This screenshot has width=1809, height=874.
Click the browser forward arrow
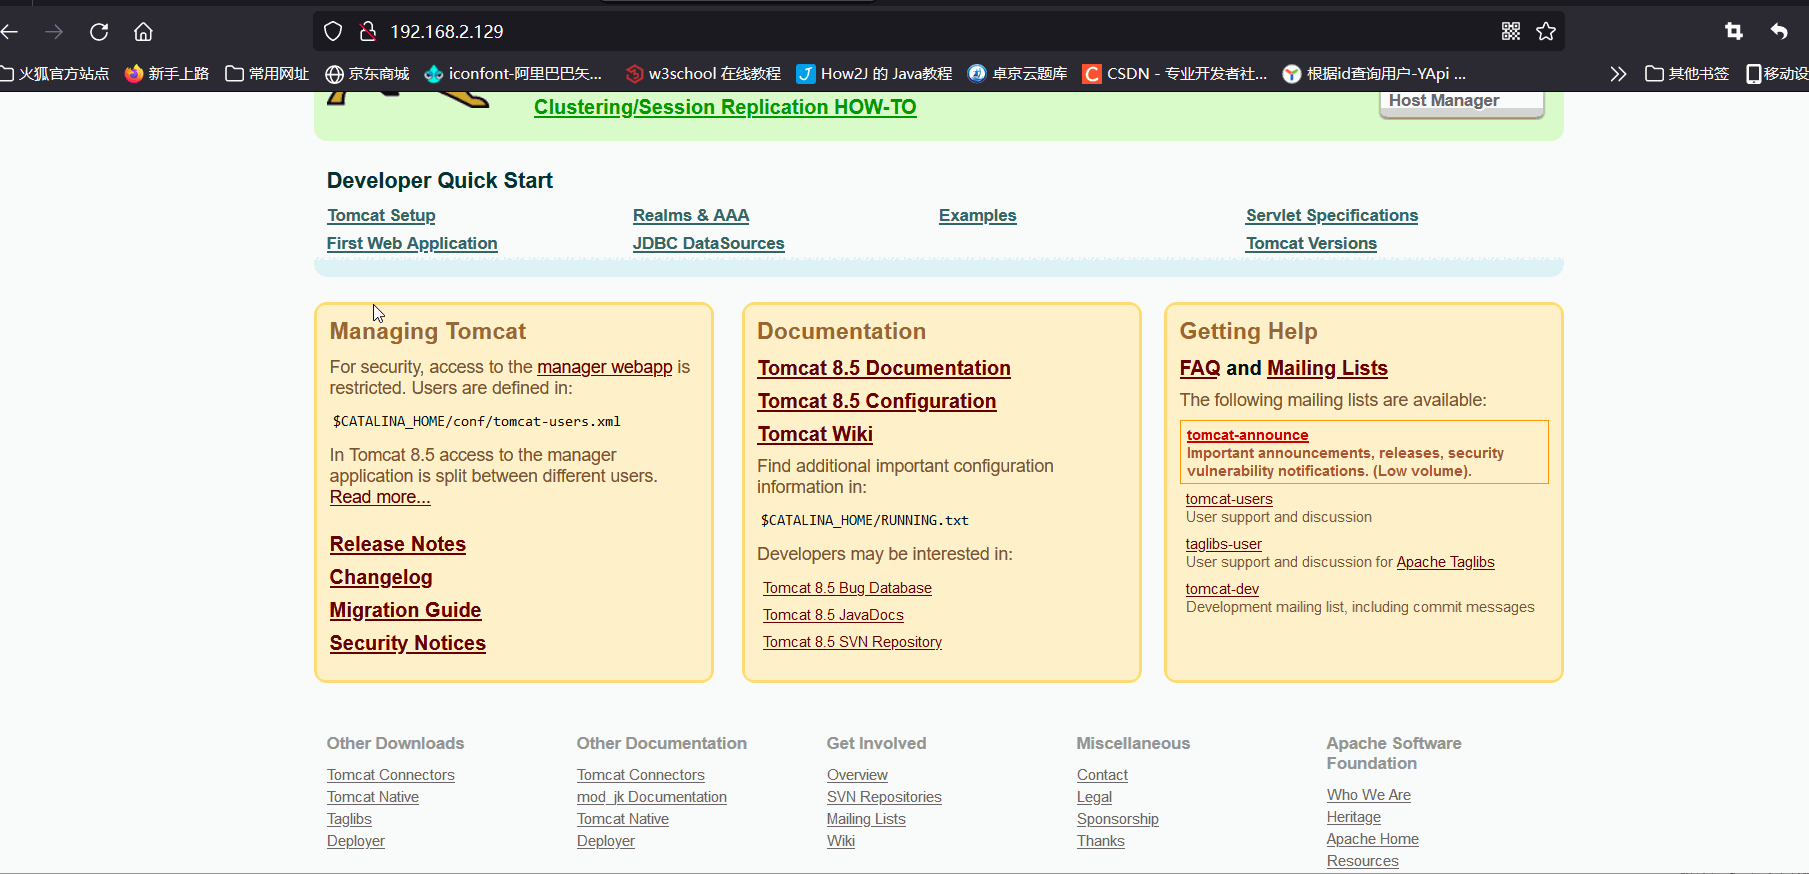tap(54, 32)
